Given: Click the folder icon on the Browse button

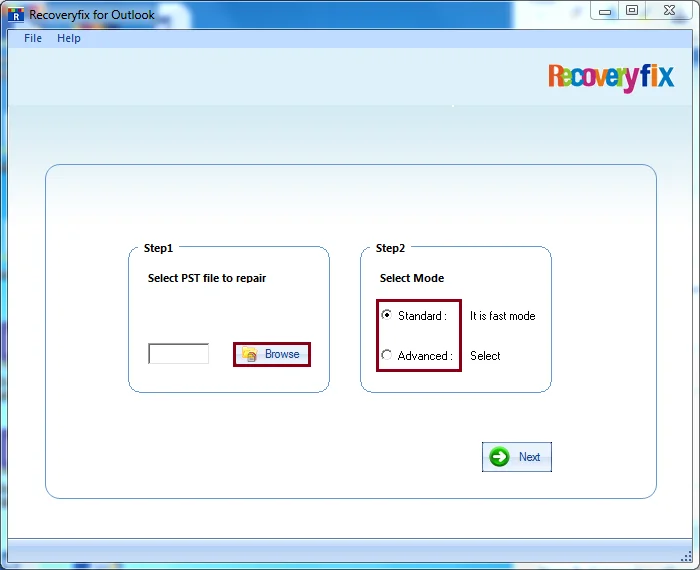Looking at the screenshot, I should tap(250, 354).
